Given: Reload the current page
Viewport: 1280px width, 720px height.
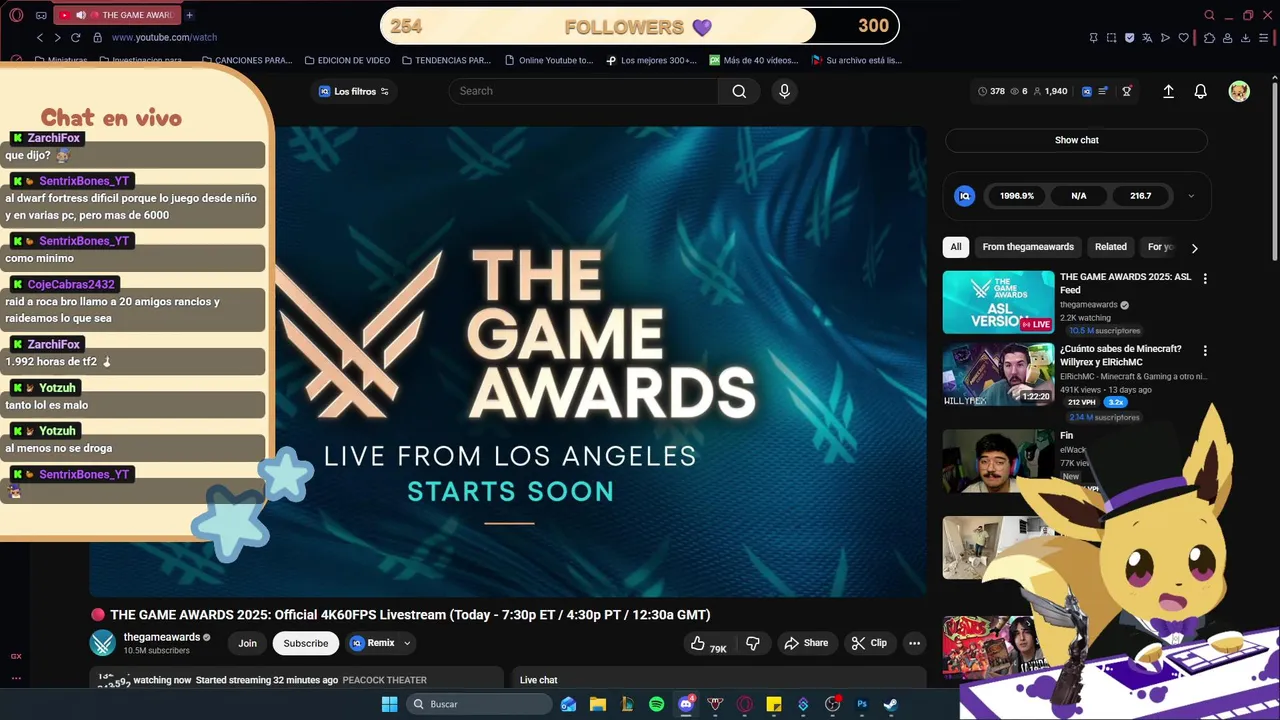Looking at the screenshot, I should tap(75, 37).
